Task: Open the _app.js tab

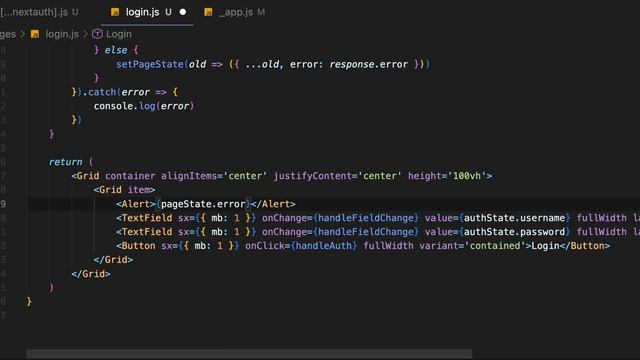Action: point(235,12)
